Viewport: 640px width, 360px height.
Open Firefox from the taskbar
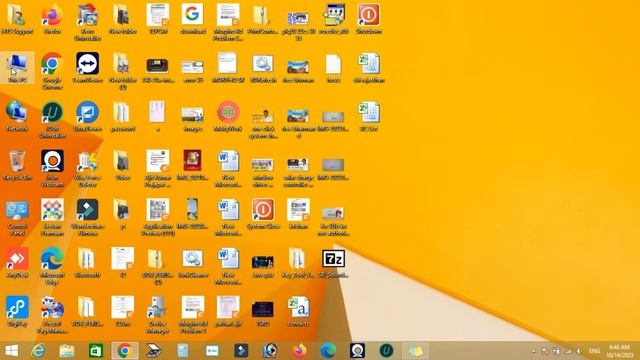(x=299, y=351)
